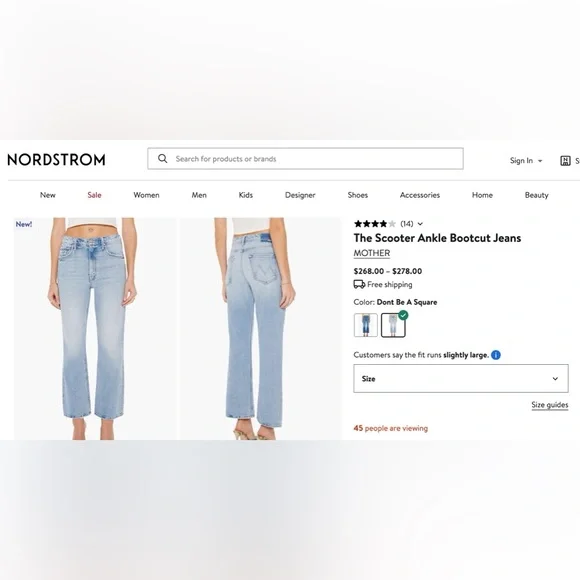This screenshot has height=580, width=580.
Task: Open the Sale menu
Action: [94, 195]
